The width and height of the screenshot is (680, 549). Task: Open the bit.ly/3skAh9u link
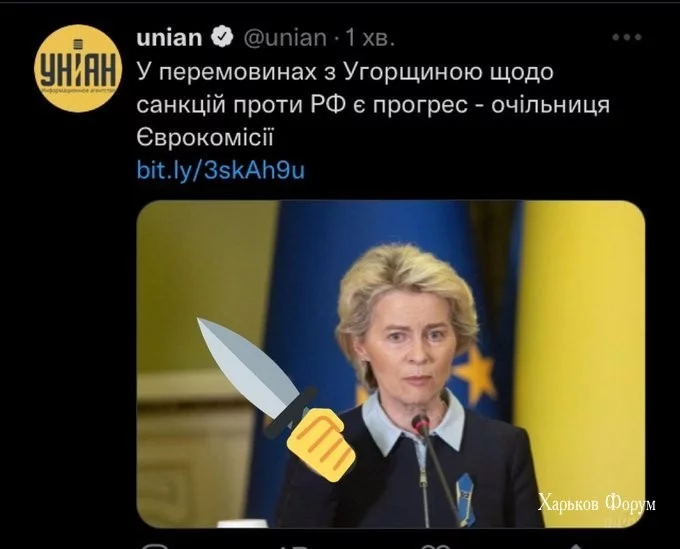coord(221,170)
